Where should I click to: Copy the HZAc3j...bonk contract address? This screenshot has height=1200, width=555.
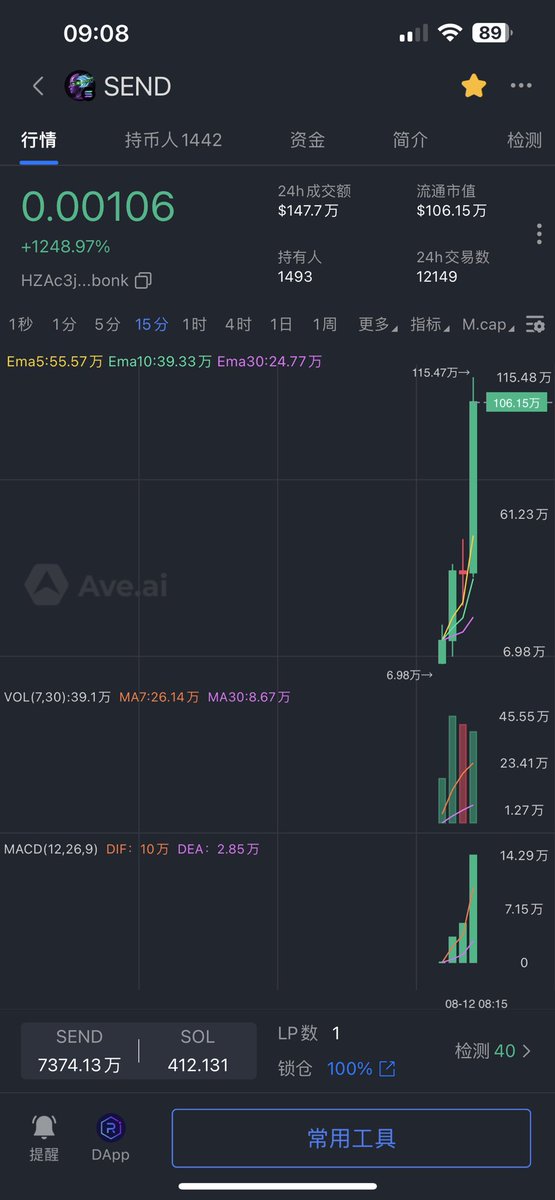point(143,280)
